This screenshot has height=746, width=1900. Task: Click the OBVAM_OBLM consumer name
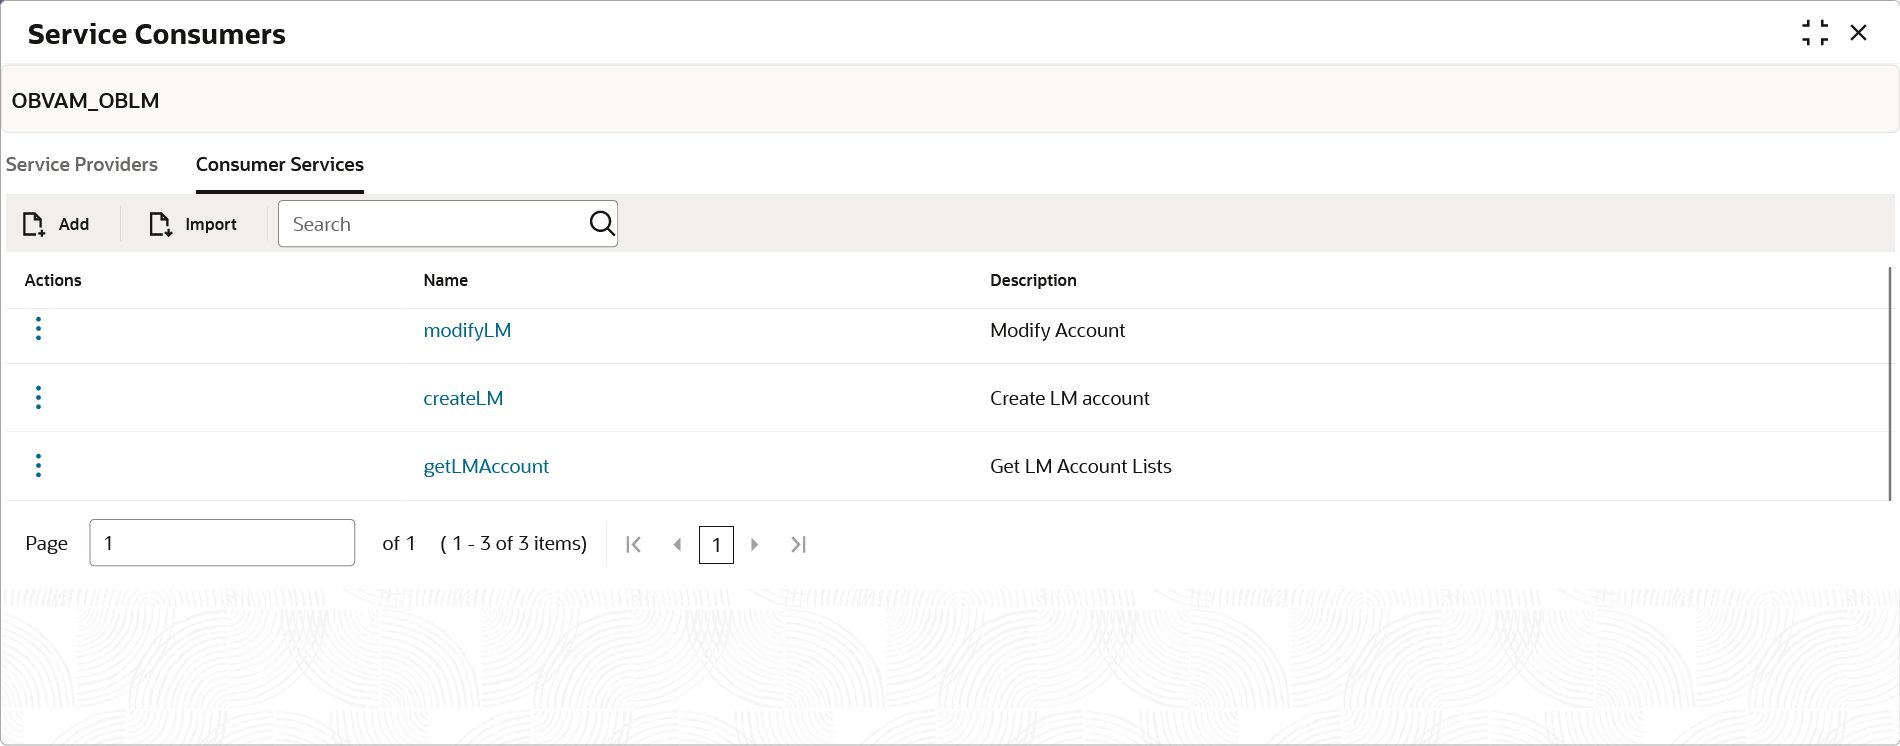click(85, 101)
